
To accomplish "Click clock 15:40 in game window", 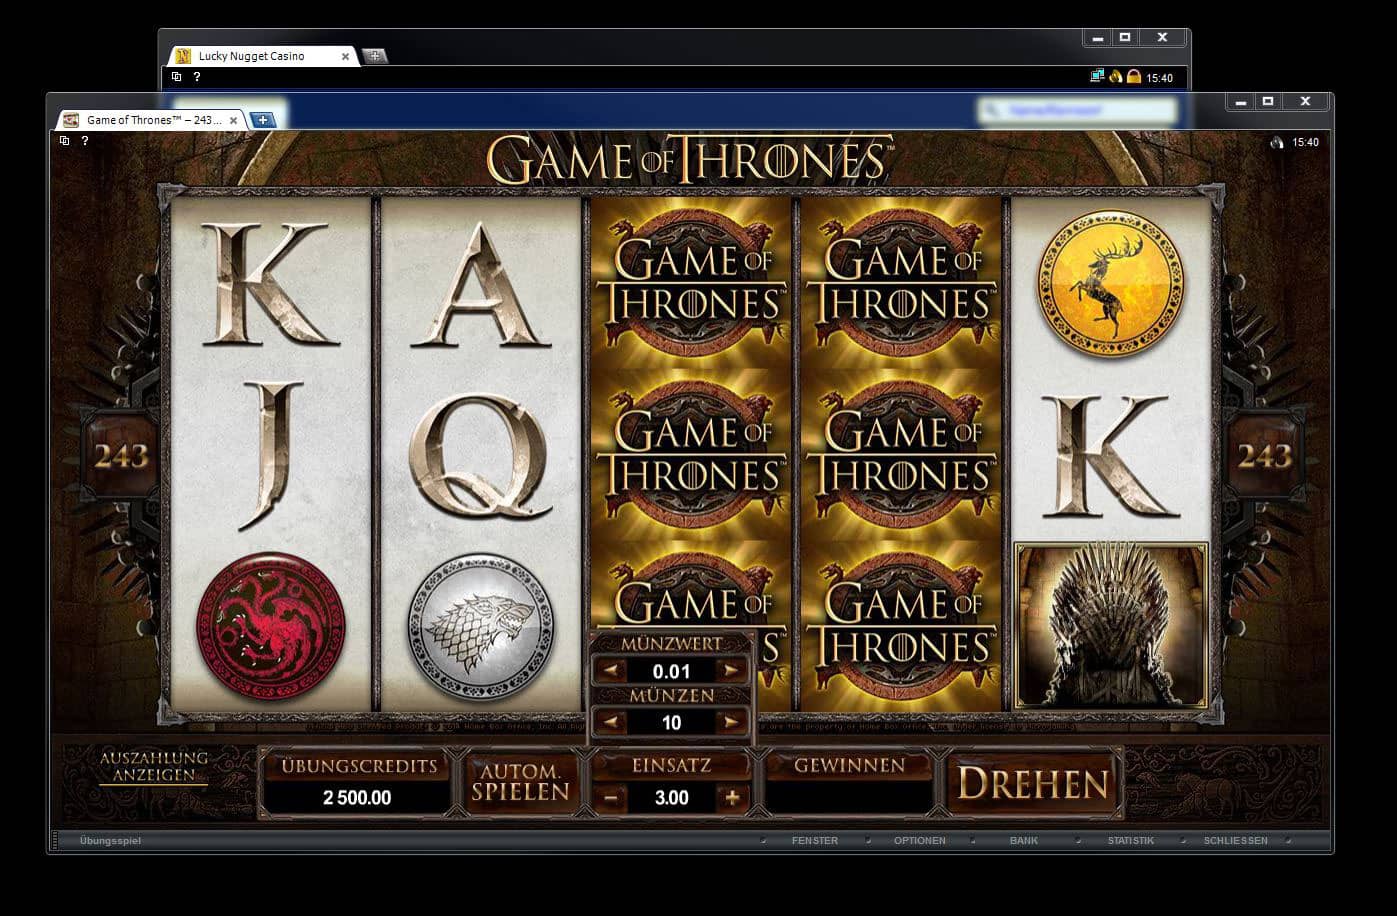I will (1305, 142).
